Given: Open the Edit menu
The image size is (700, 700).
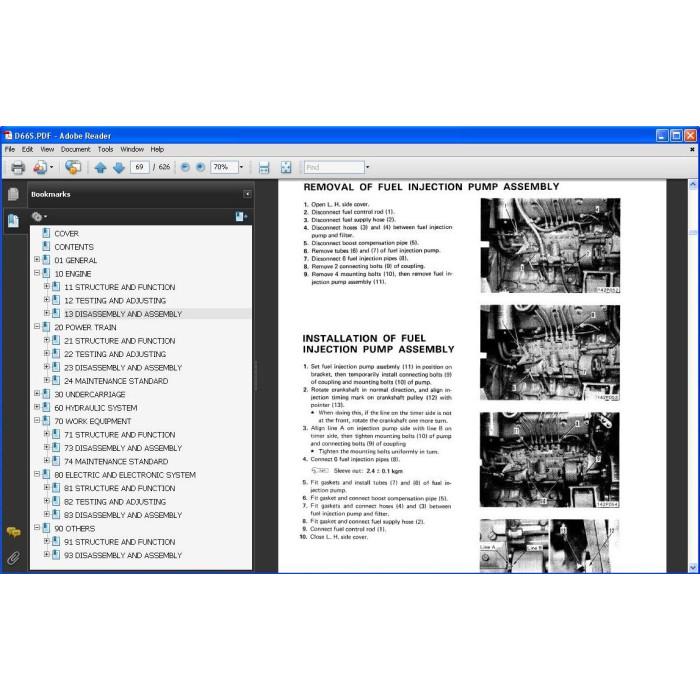Looking at the screenshot, I should click(27, 149).
